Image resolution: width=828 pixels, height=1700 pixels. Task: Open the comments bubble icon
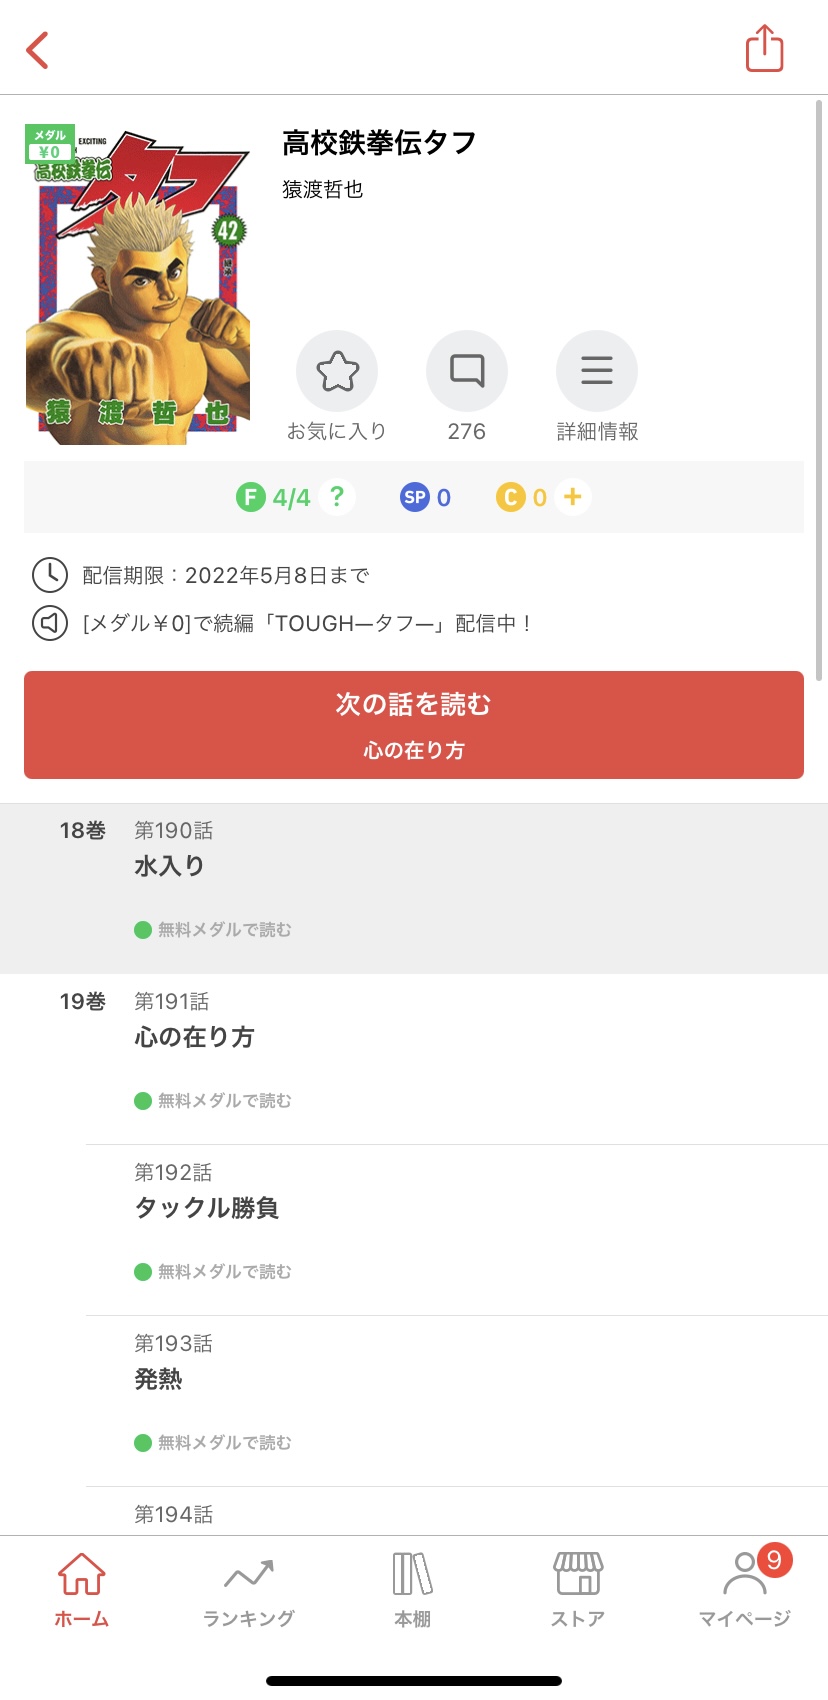[466, 371]
